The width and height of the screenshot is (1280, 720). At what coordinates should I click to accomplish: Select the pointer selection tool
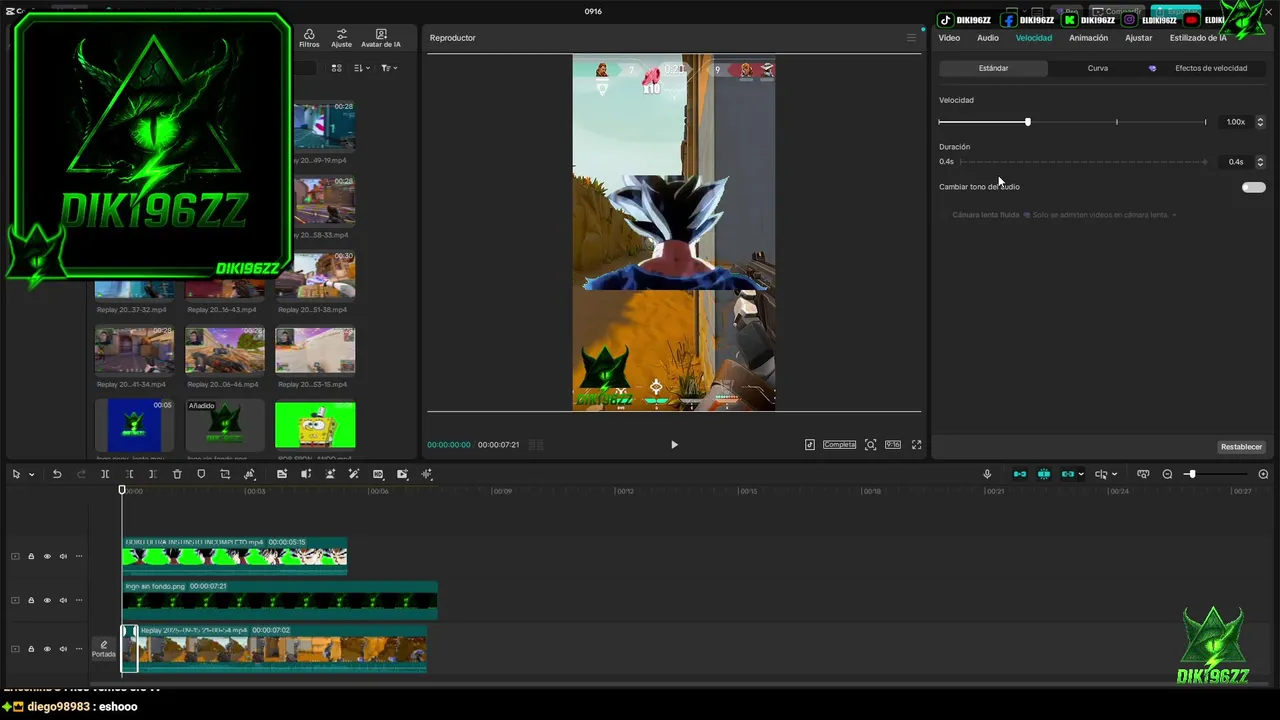click(16, 474)
